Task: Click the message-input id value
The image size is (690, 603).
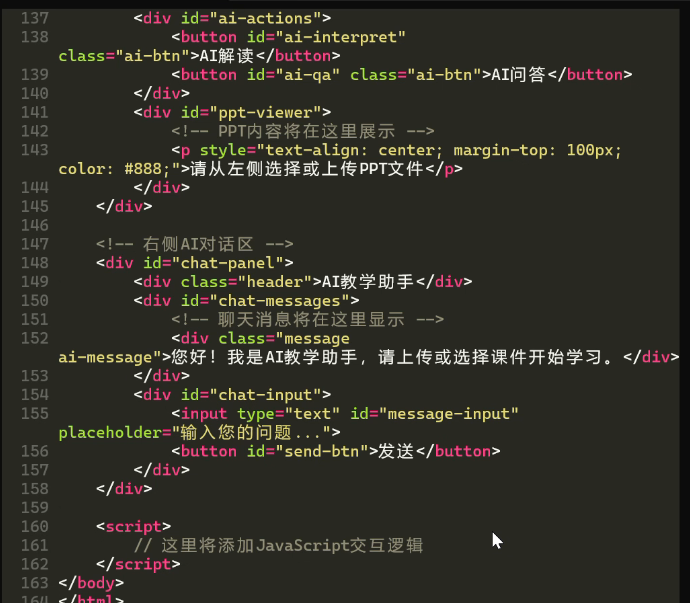Action: tap(448, 414)
